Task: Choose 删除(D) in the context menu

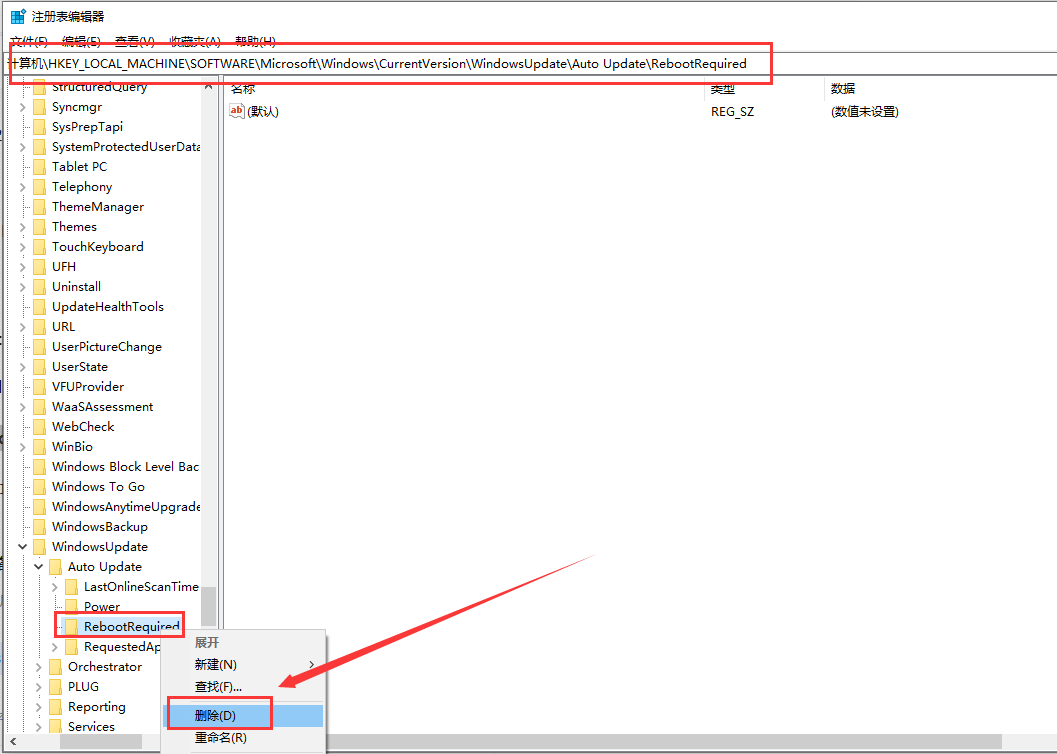Action: 243,716
